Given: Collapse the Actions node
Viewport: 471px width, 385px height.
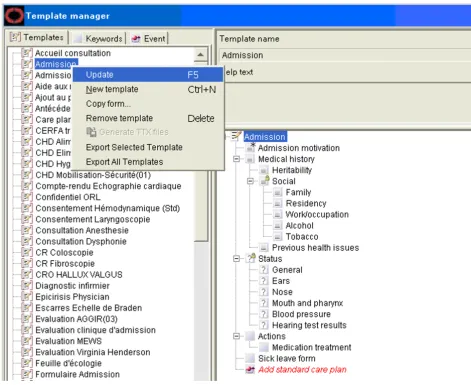Looking at the screenshot, I should coord(236,336).
